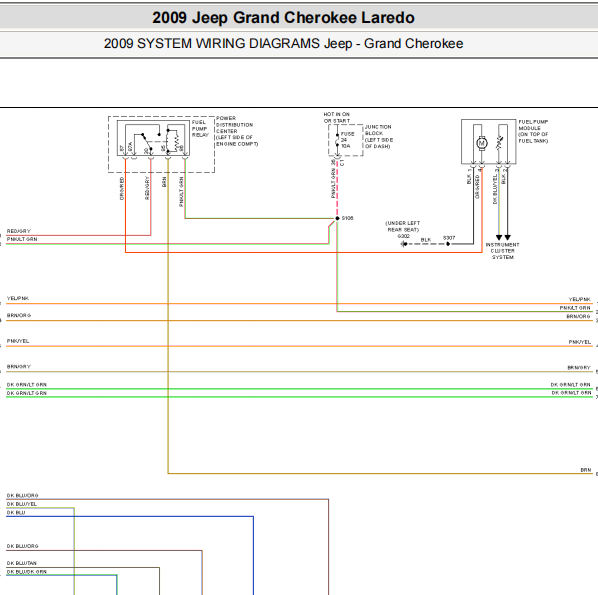Click the 'BRN/ORG' label at the left edge
This screenshot has width=598, height=595.
pyautogui.click(x=19, y=315)
